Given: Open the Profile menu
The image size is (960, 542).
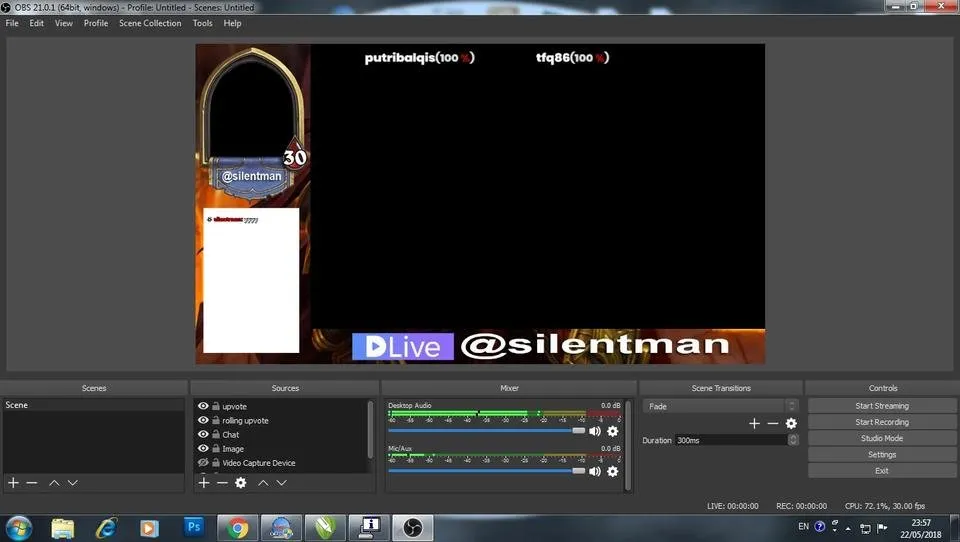Looking at the screenshot, I should [x=96, y=23].
